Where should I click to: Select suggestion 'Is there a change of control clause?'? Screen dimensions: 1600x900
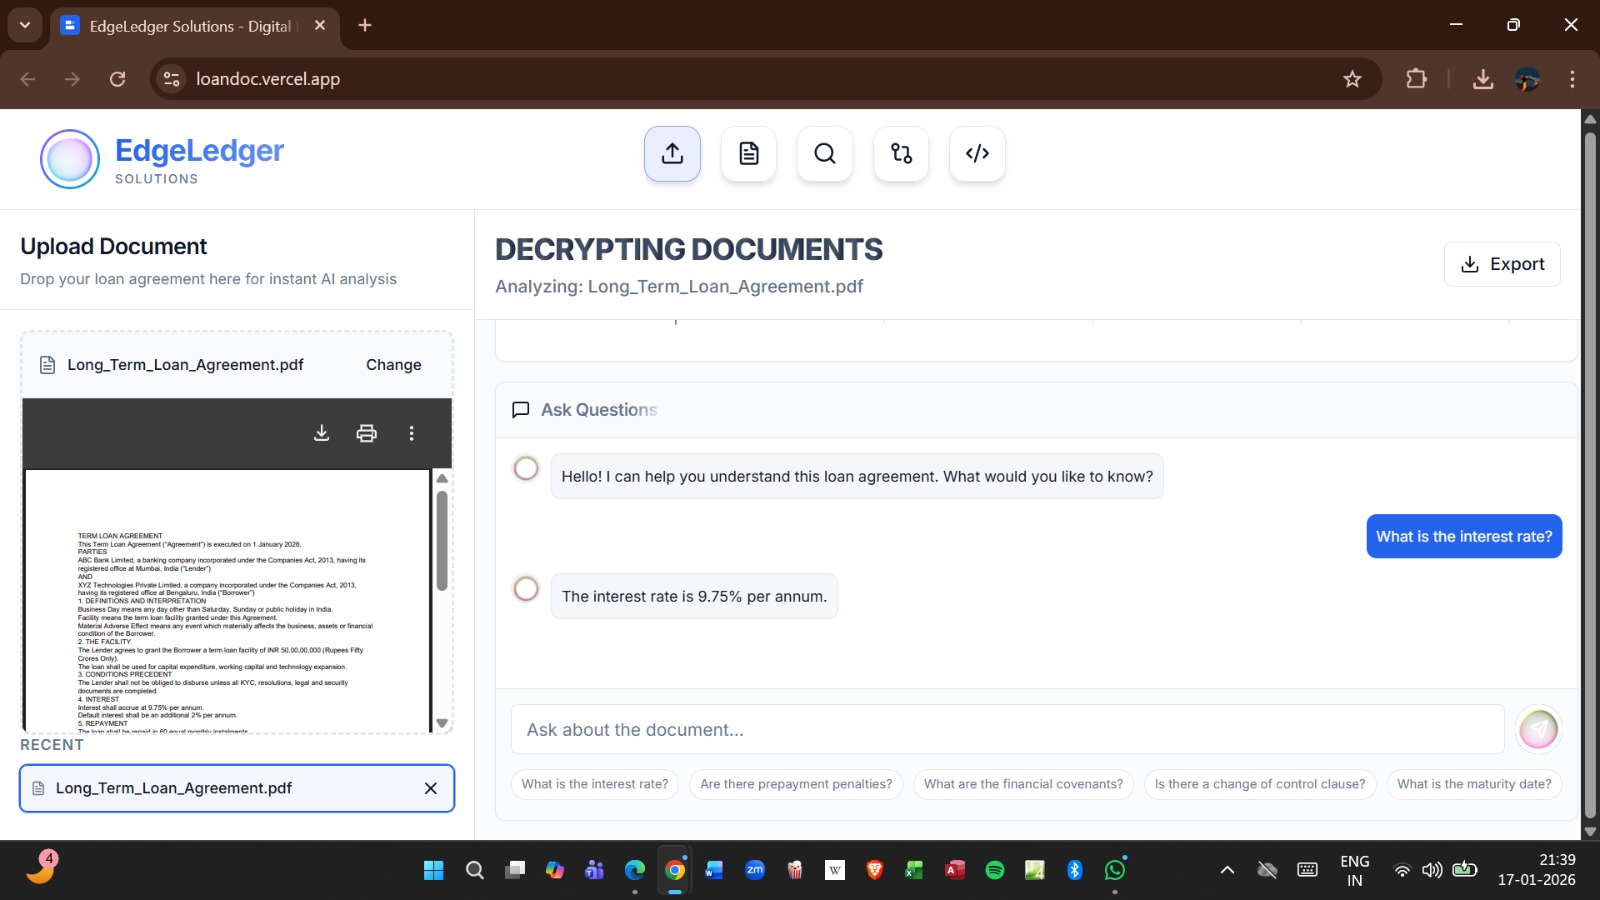[x=1260, y=784]
